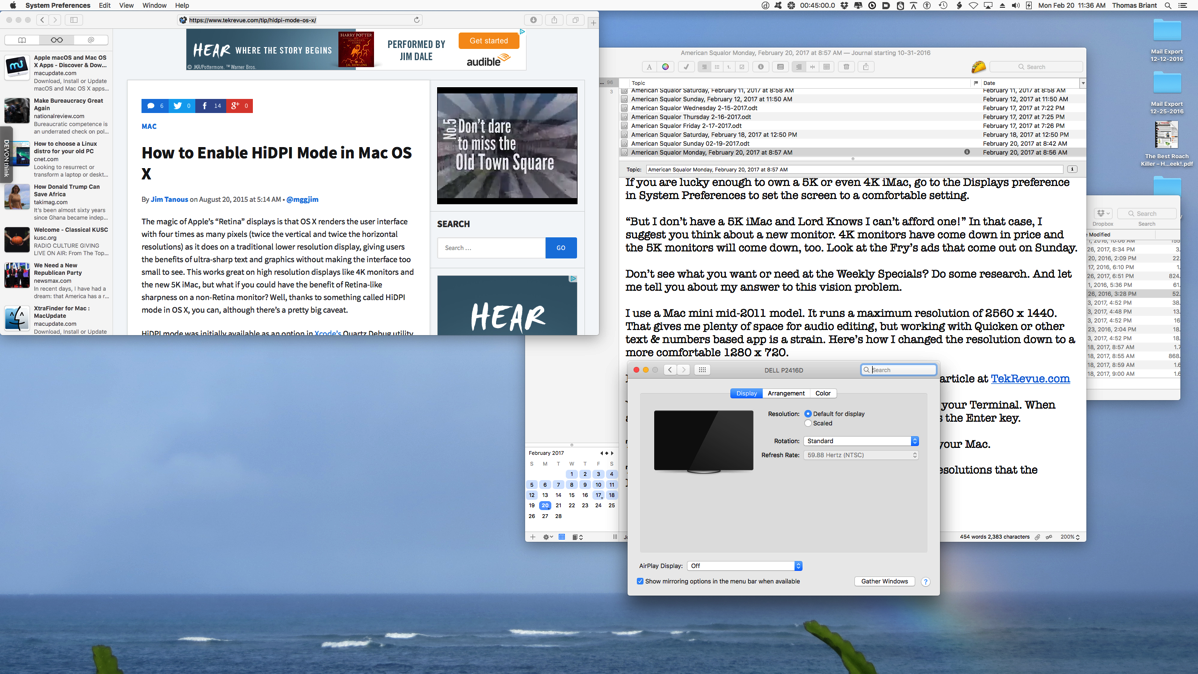Click Old Town Square ad thumbnail
1198x674 pixels.
[x=507, y=145]
